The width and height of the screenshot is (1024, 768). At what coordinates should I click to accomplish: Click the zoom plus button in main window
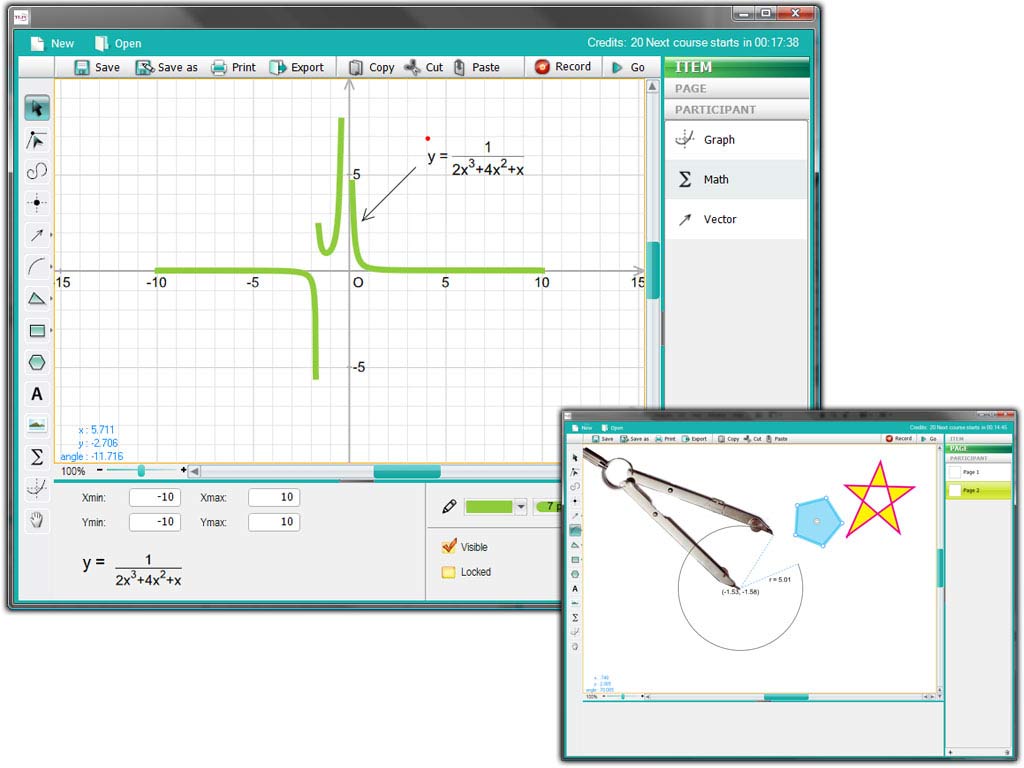[184, 470]
